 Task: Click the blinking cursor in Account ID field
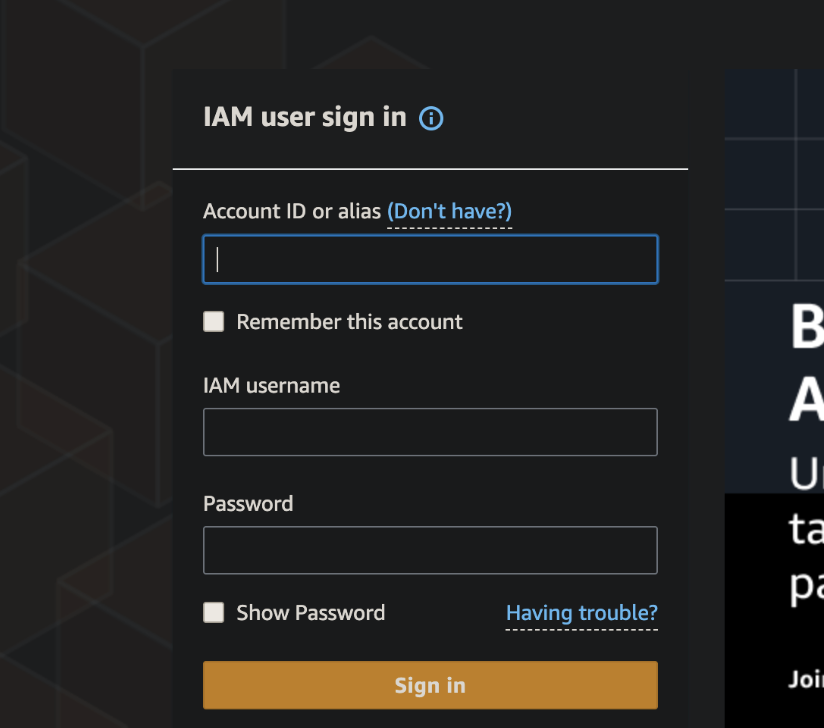[217, 258]
